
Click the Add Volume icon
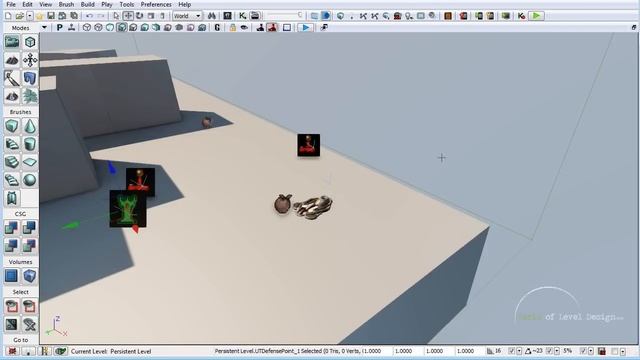pyautogui.click(x=30, y=276)
